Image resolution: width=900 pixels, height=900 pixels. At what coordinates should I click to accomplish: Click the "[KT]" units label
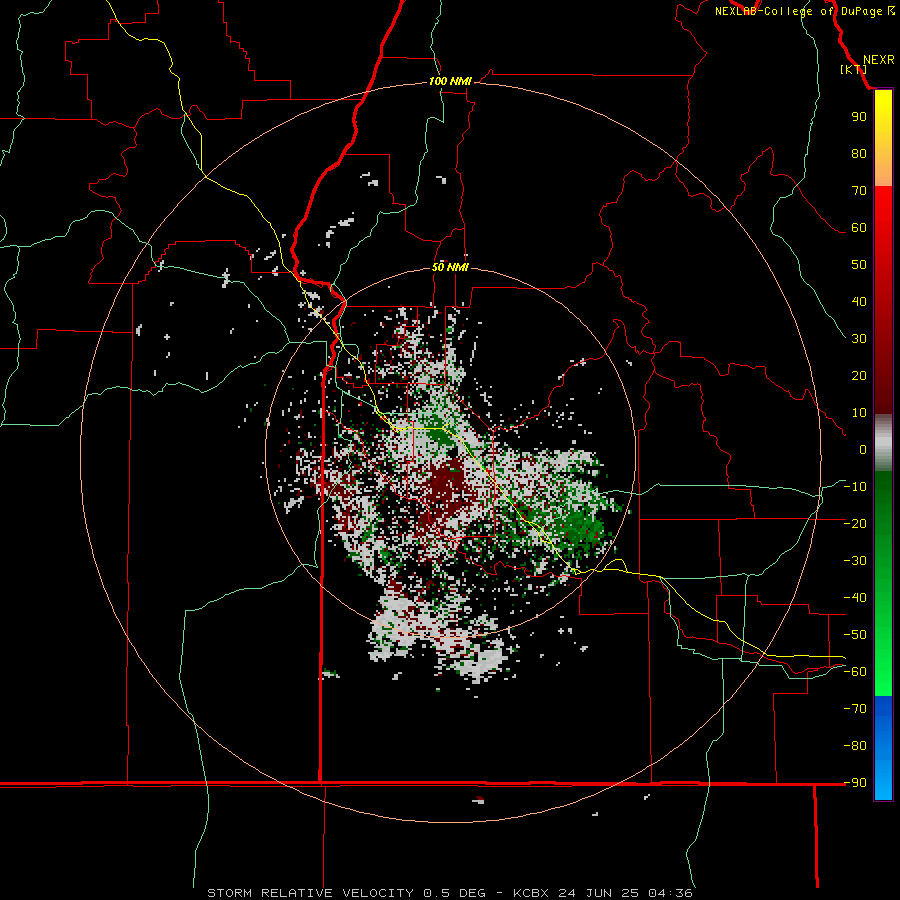(854, 69)
